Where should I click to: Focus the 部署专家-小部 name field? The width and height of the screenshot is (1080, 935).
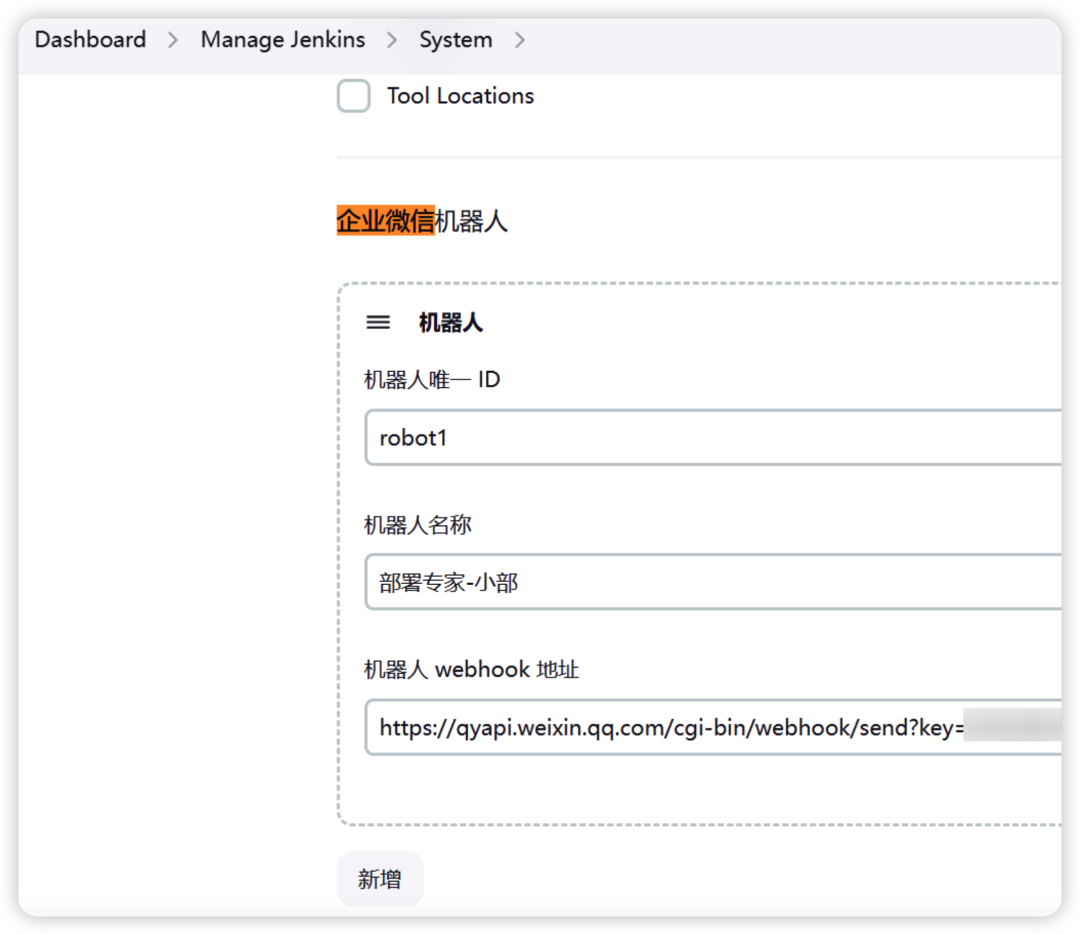713,582
